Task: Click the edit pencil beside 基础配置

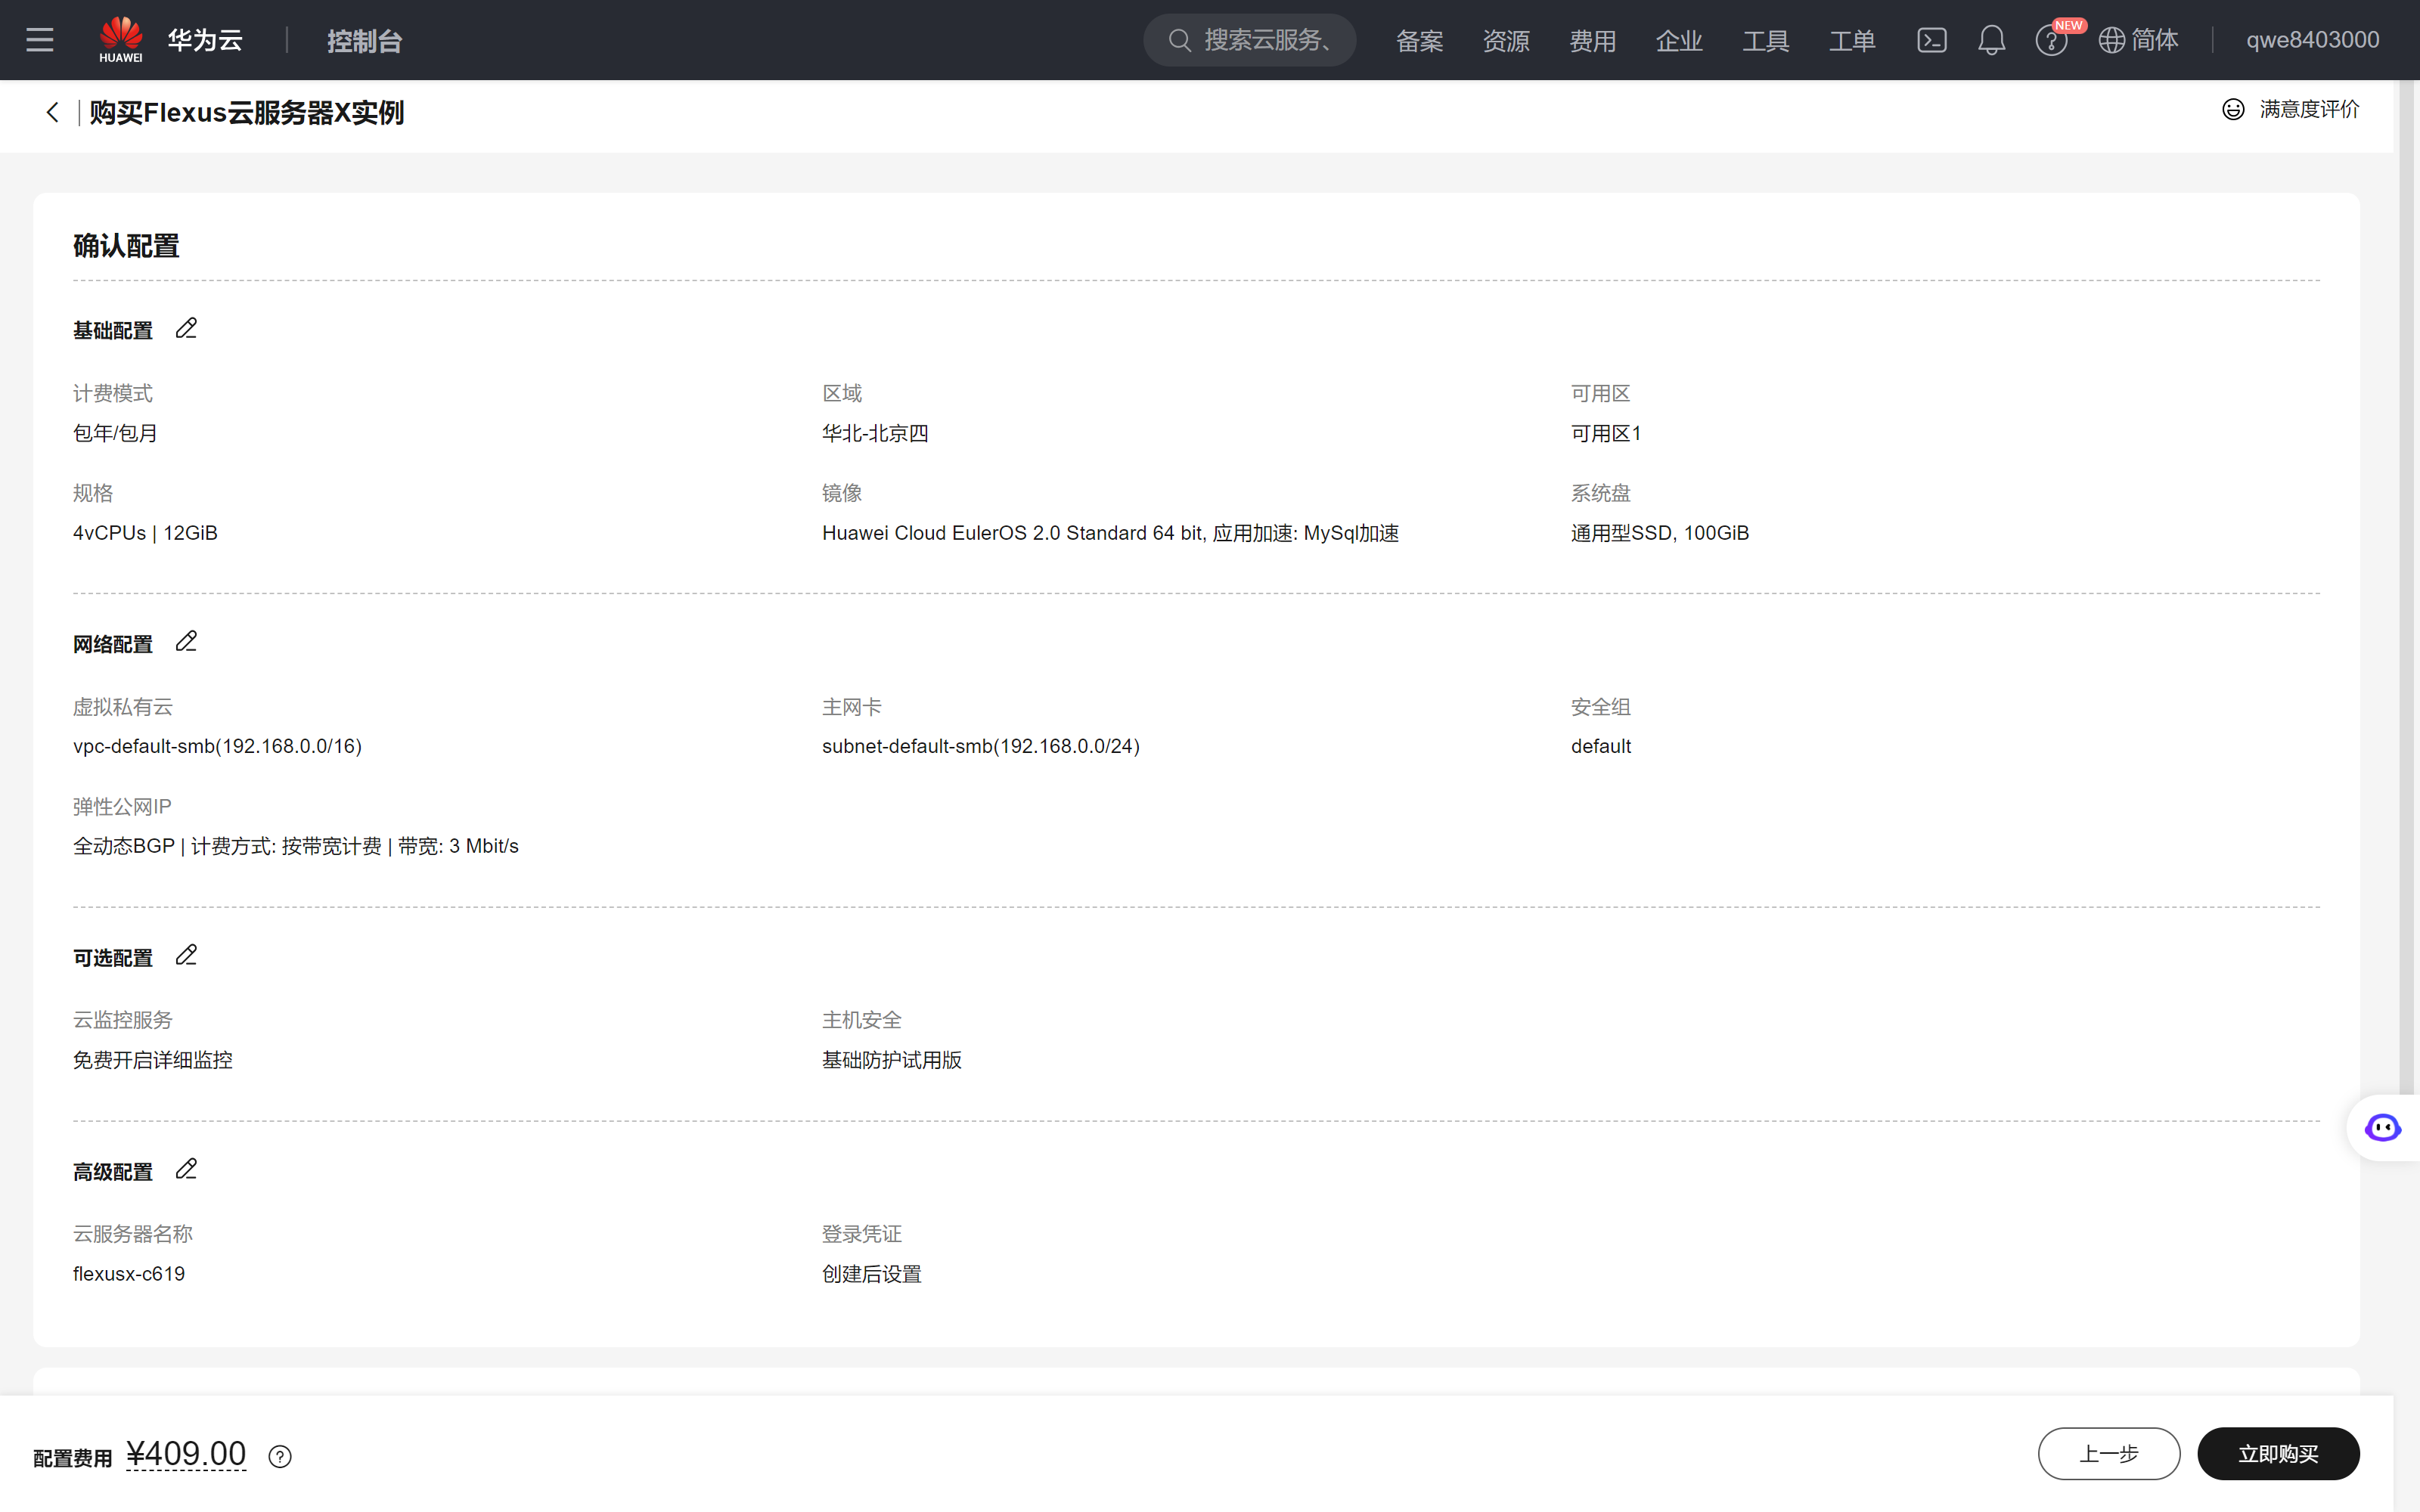Action: [186, 328]
